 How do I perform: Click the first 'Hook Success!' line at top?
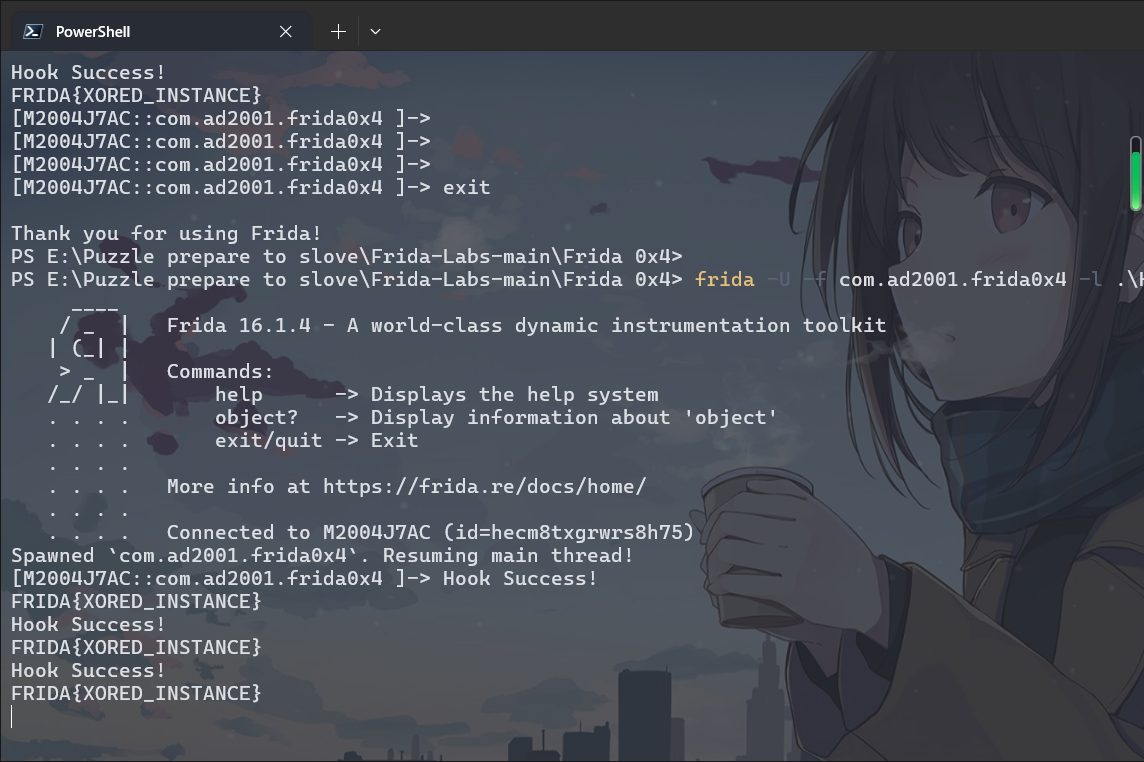click(x=88, y=72)
